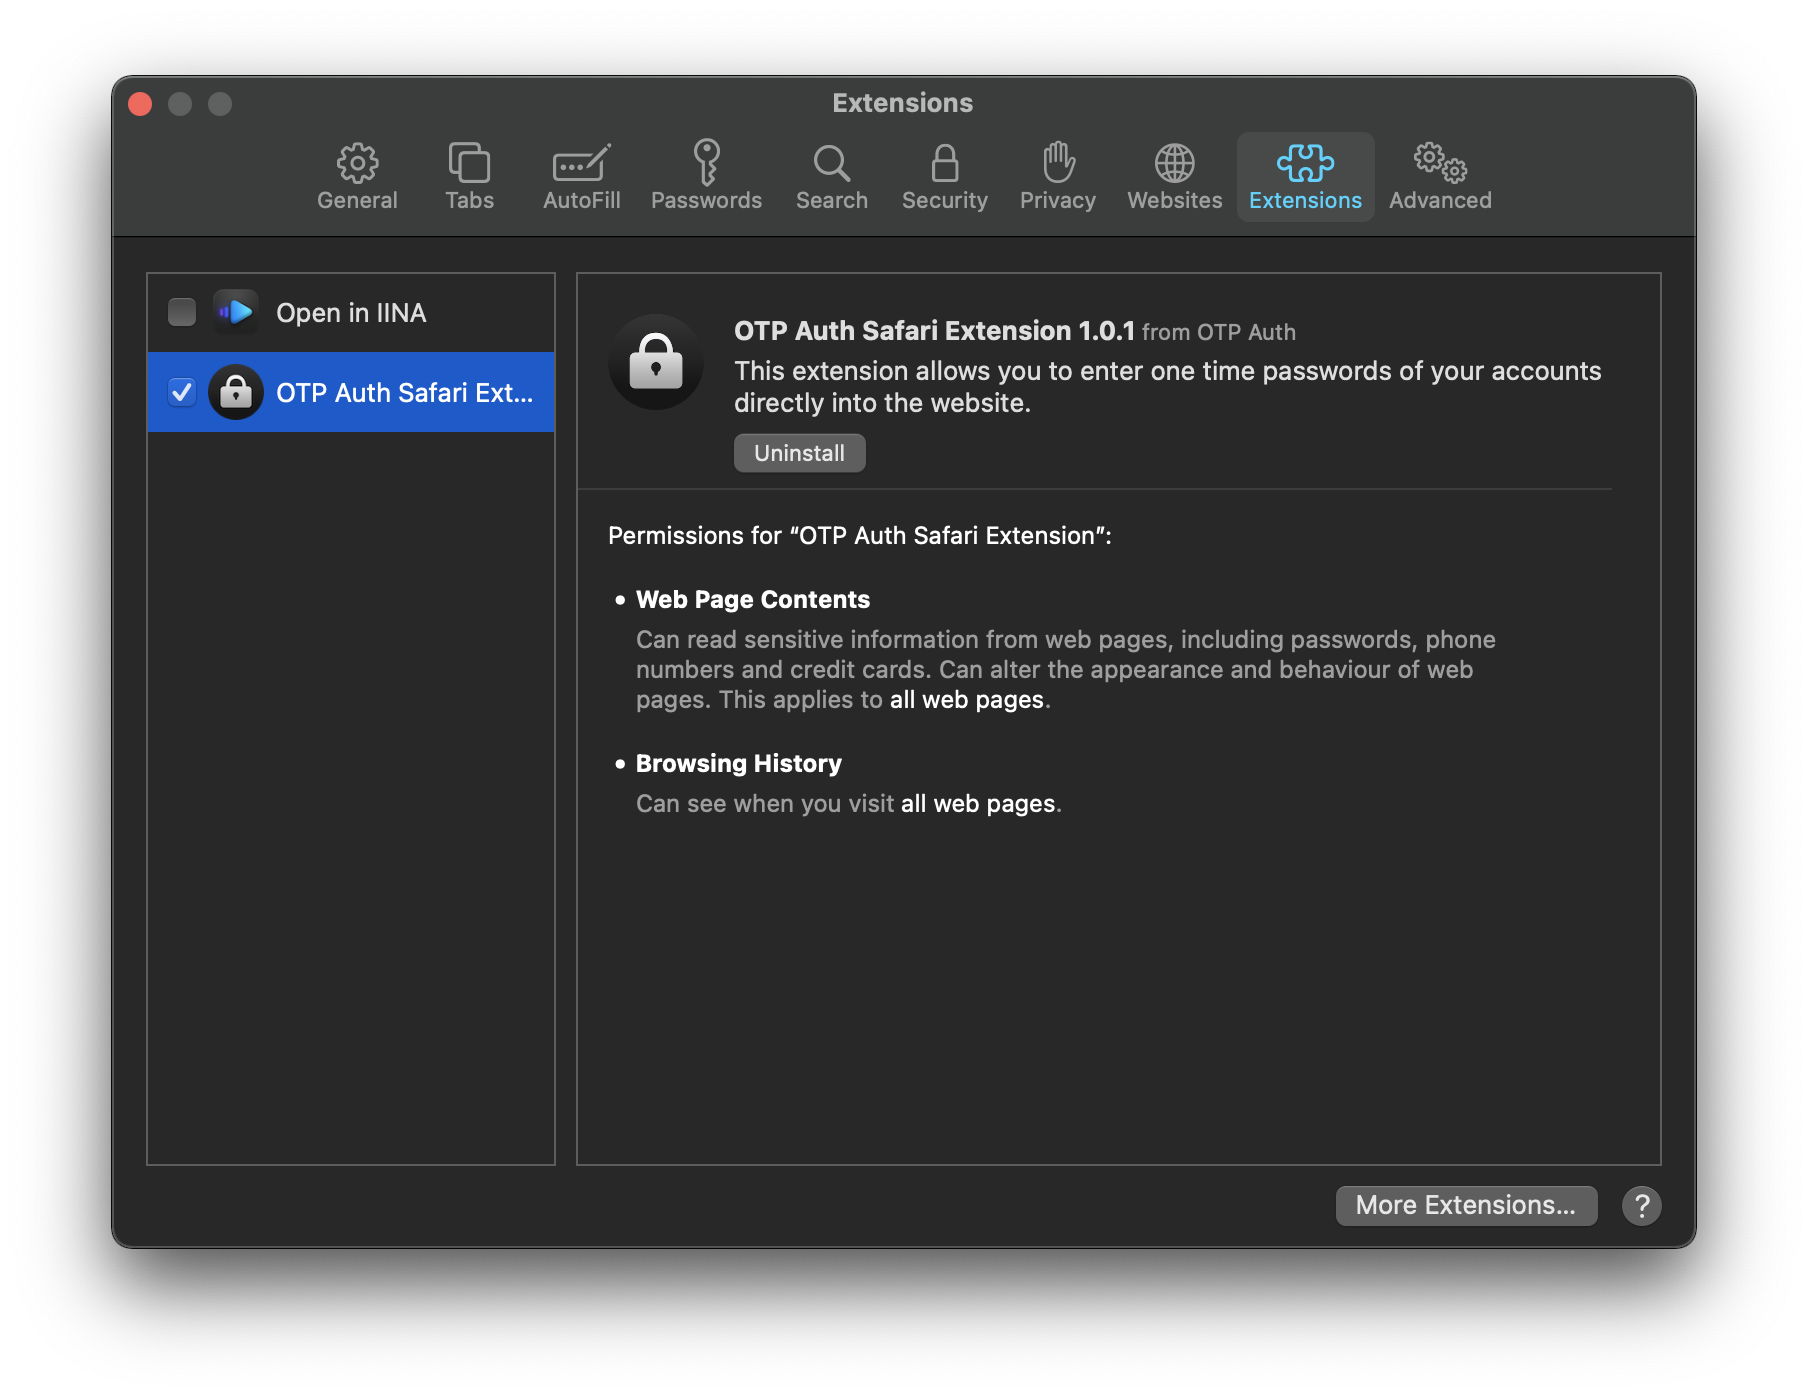Click the IINA player icon in sidebar
Screen dimensions: 1808x1396
(236, 312)
